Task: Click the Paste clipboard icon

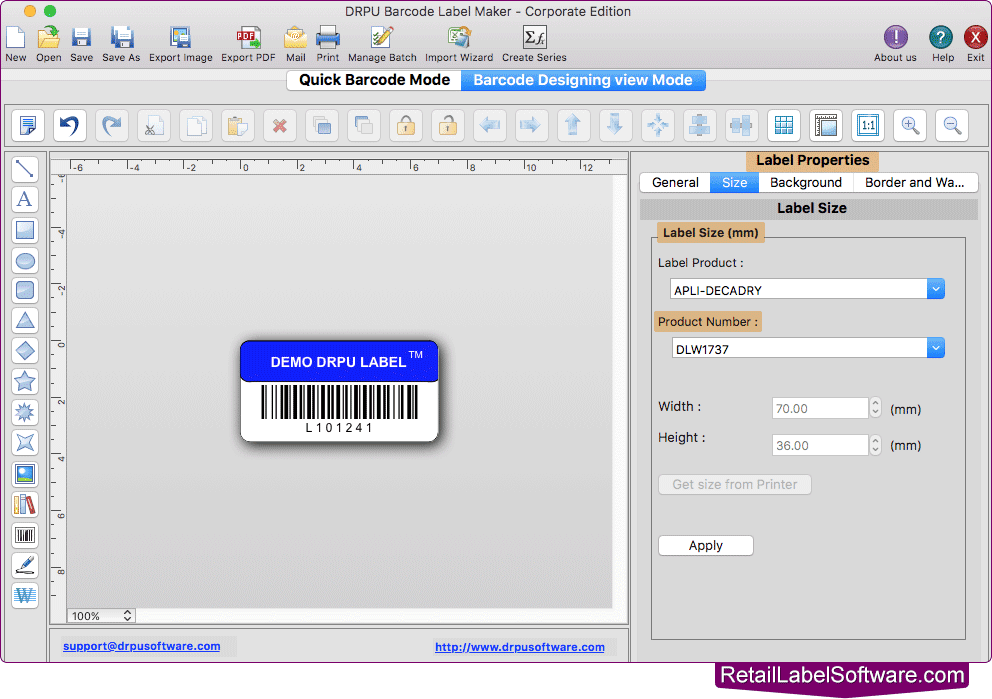Action: (238, 125)
